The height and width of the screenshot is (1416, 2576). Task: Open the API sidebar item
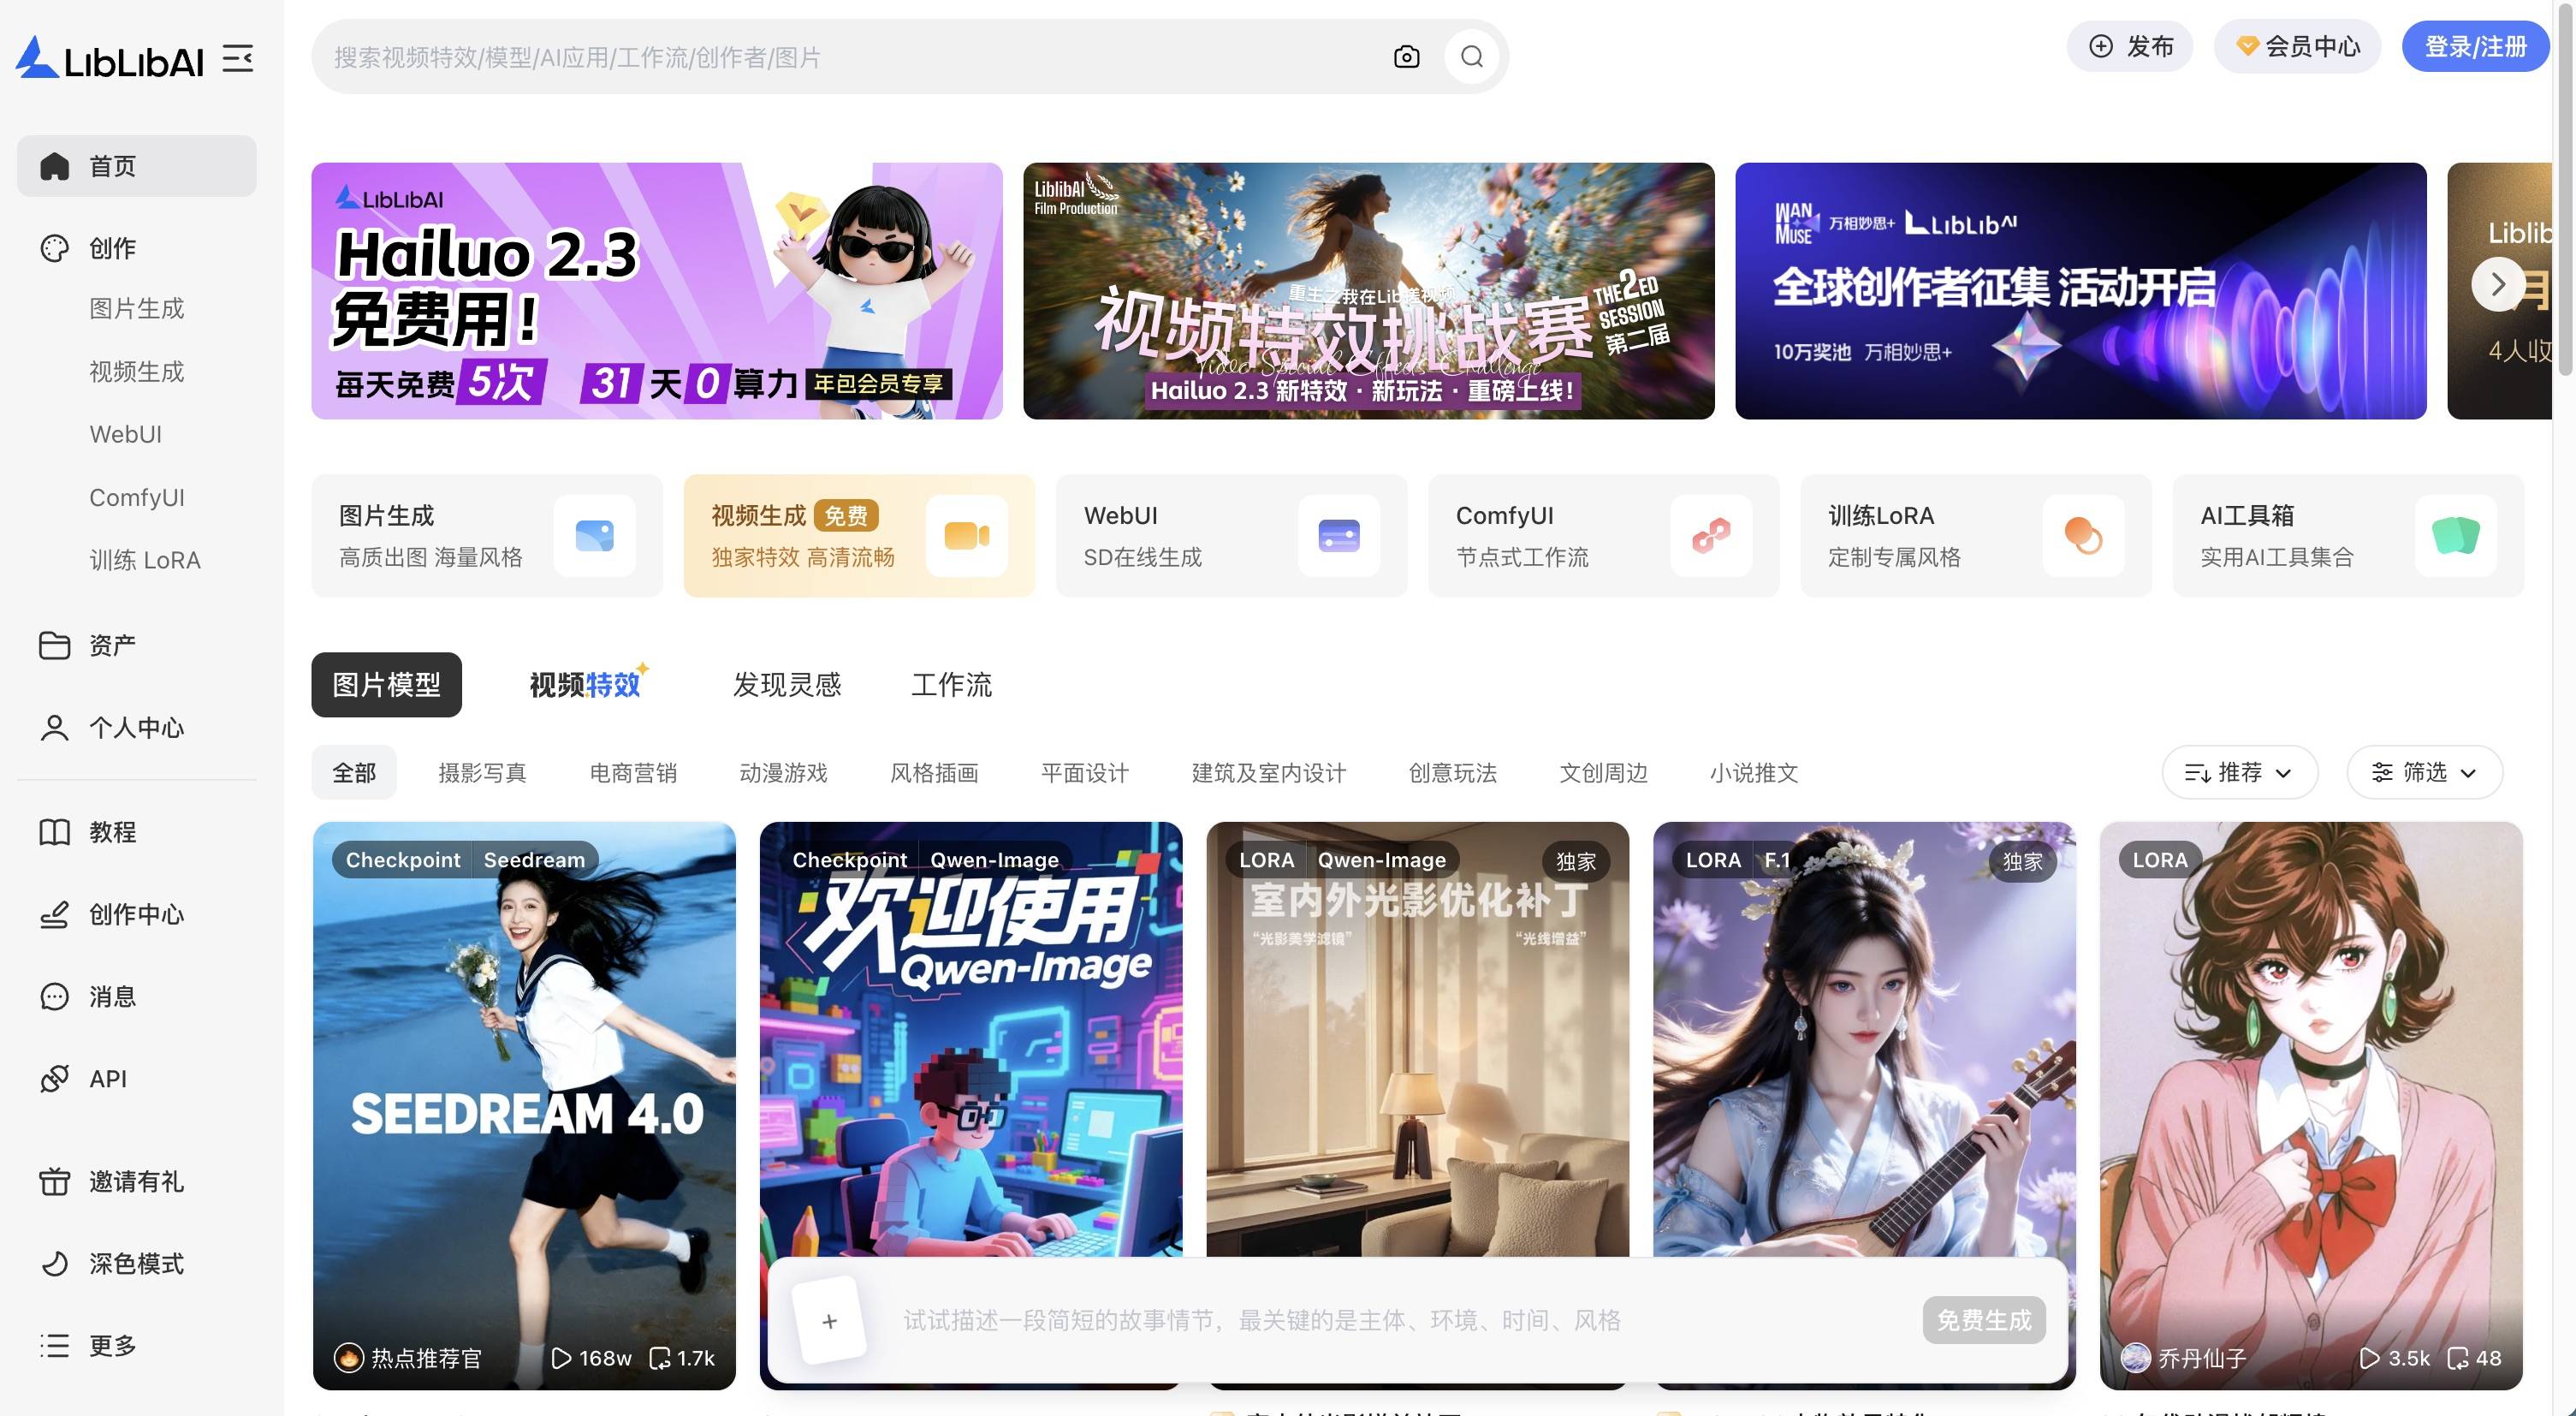107,1079
